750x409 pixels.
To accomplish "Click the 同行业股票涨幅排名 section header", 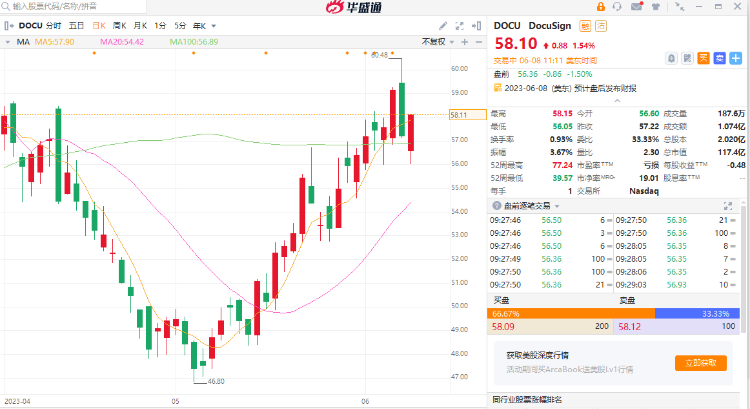I will point(527,399).
